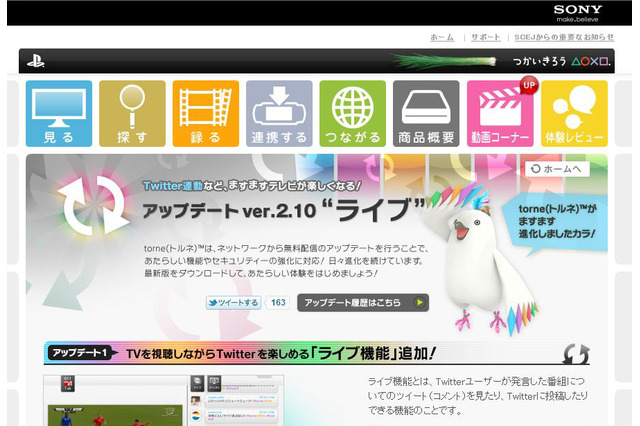The image size is (640, 426).
Task: Click the ホーム link
Action: (x=442, y=37)
